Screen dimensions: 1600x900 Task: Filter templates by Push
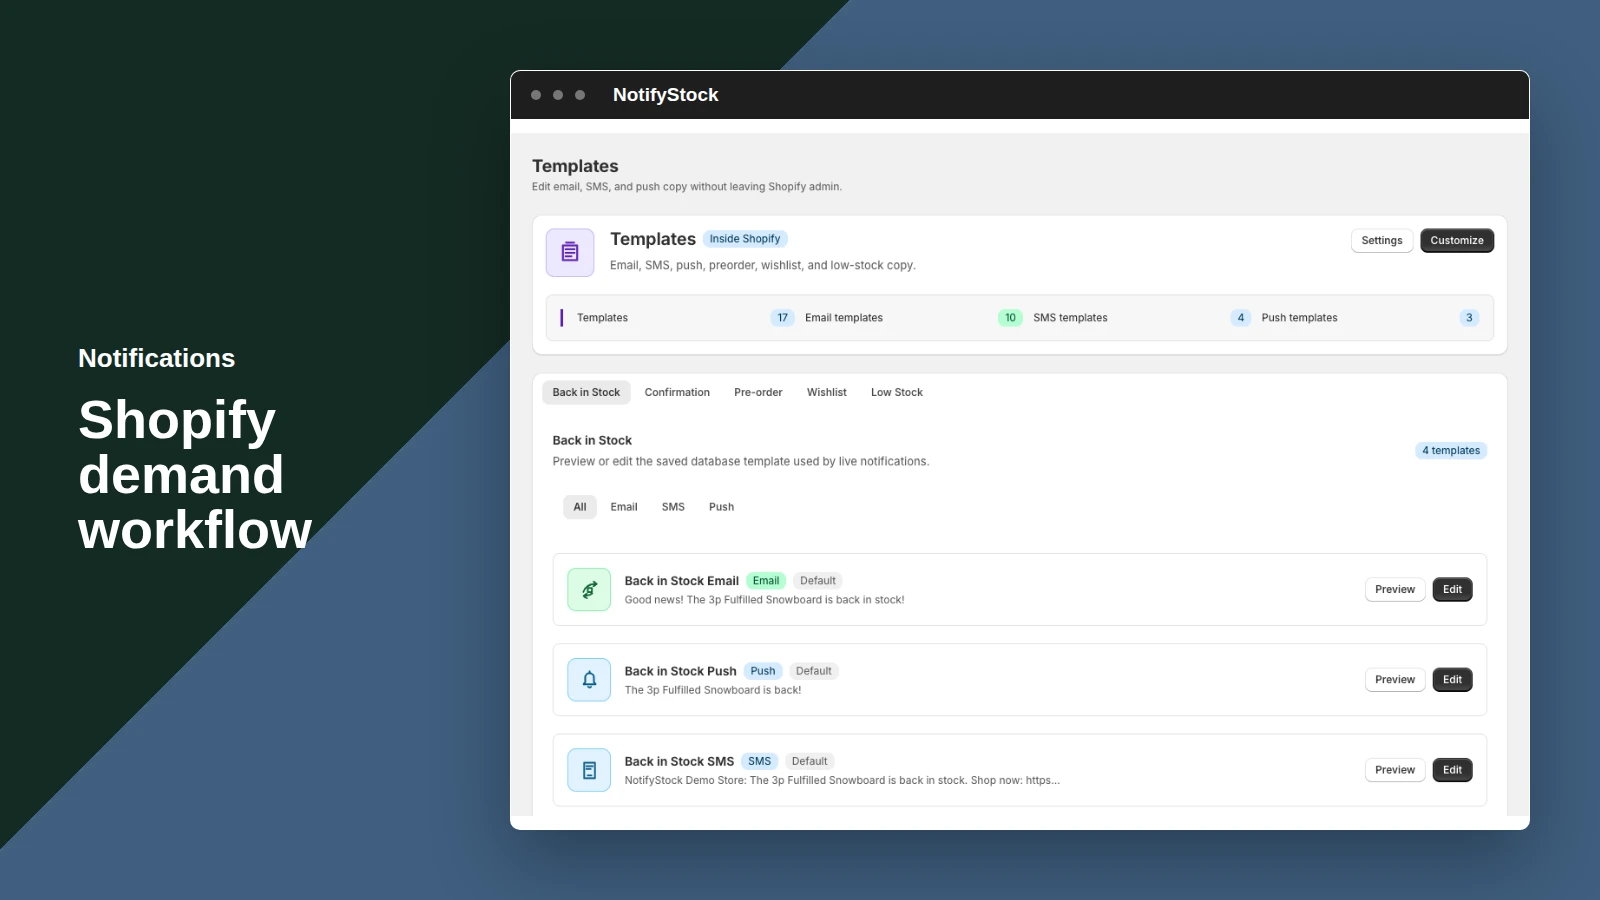pos(721,507)
